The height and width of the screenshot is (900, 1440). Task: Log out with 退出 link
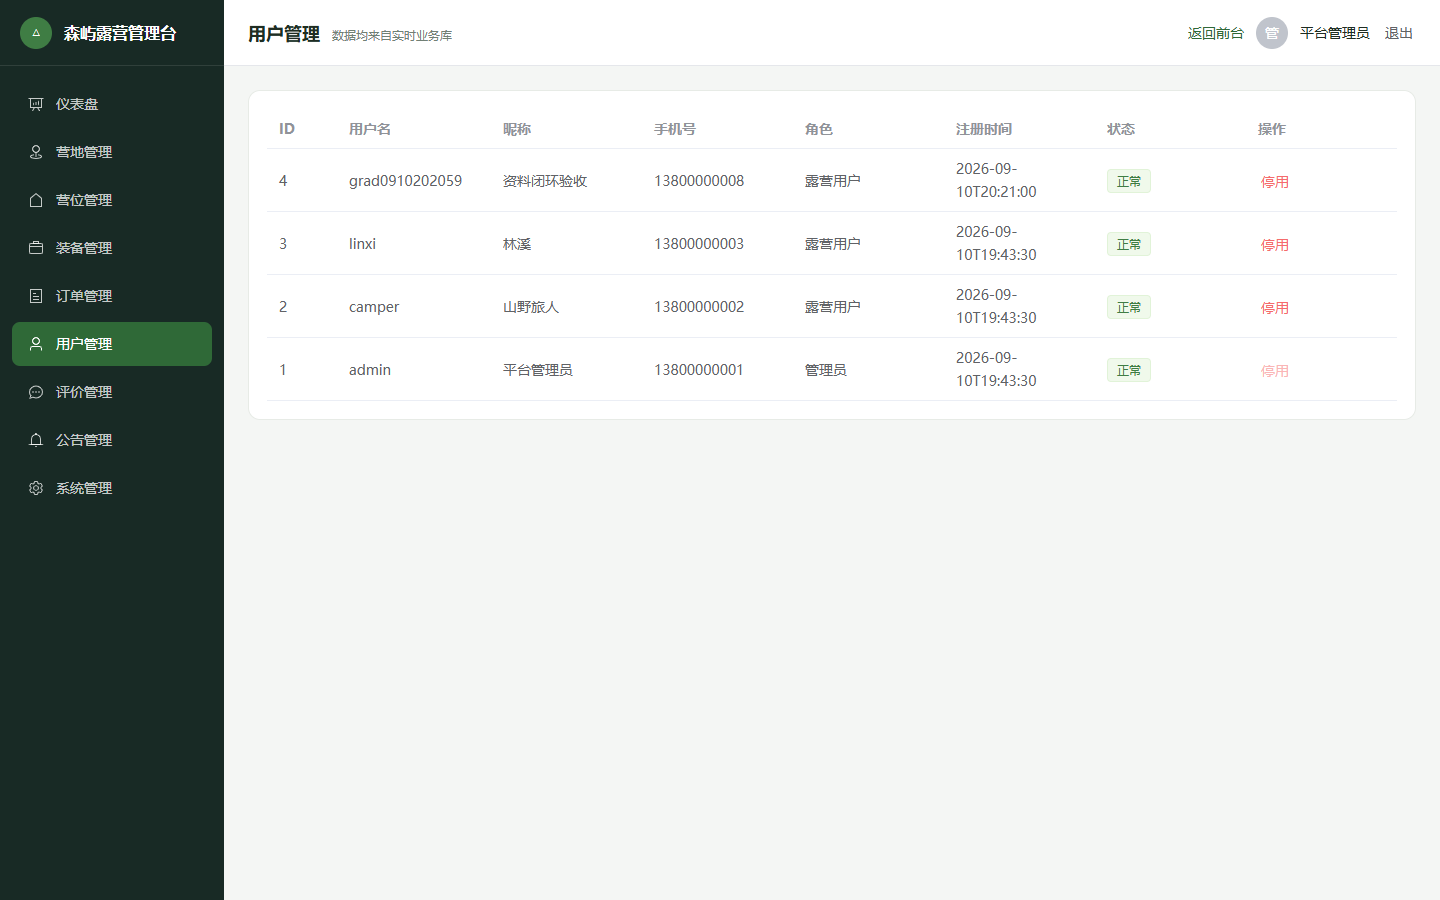(1398, 33)
